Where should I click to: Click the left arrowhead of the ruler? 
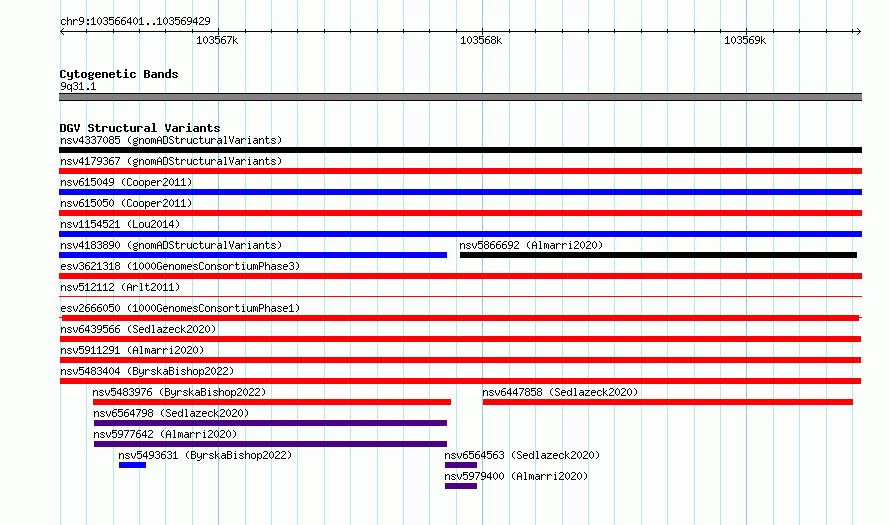pos(62,32)
